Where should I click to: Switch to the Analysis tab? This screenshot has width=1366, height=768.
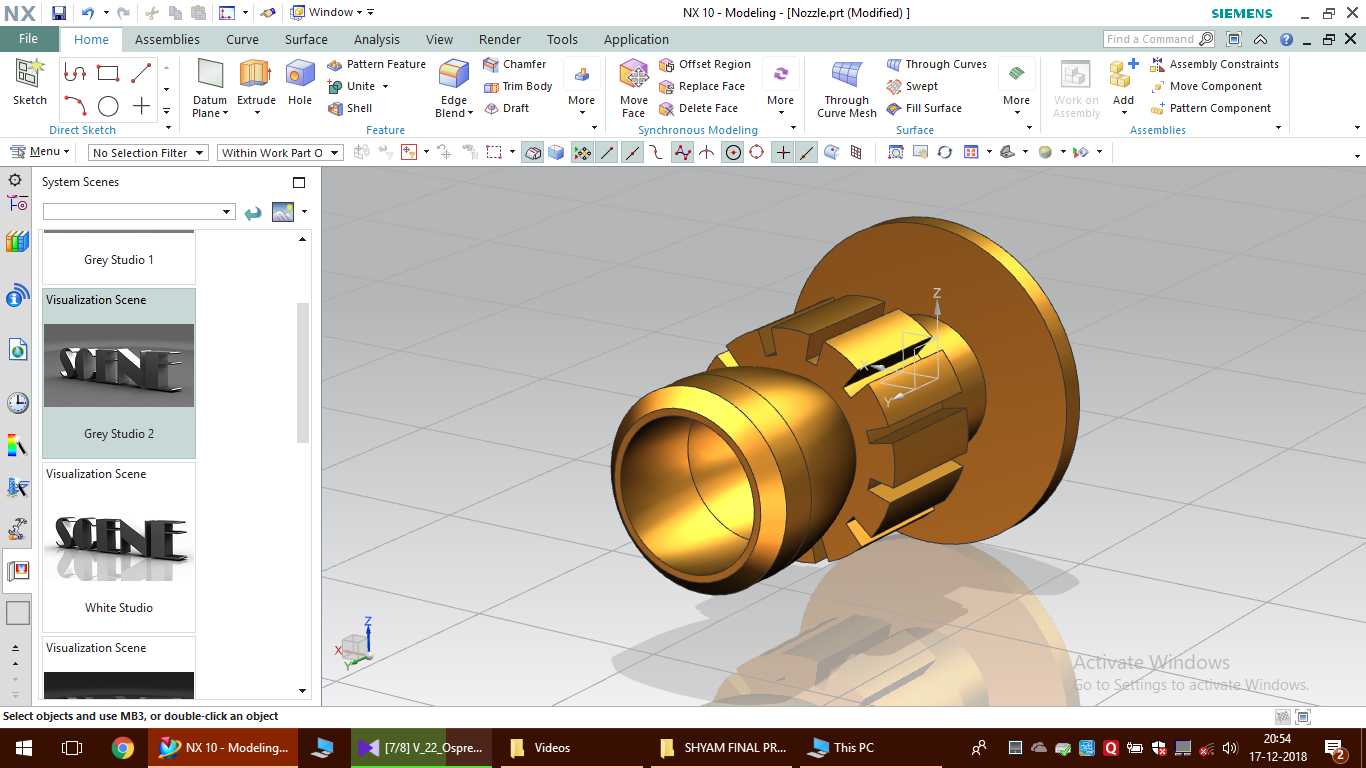[x=376, y=40]
